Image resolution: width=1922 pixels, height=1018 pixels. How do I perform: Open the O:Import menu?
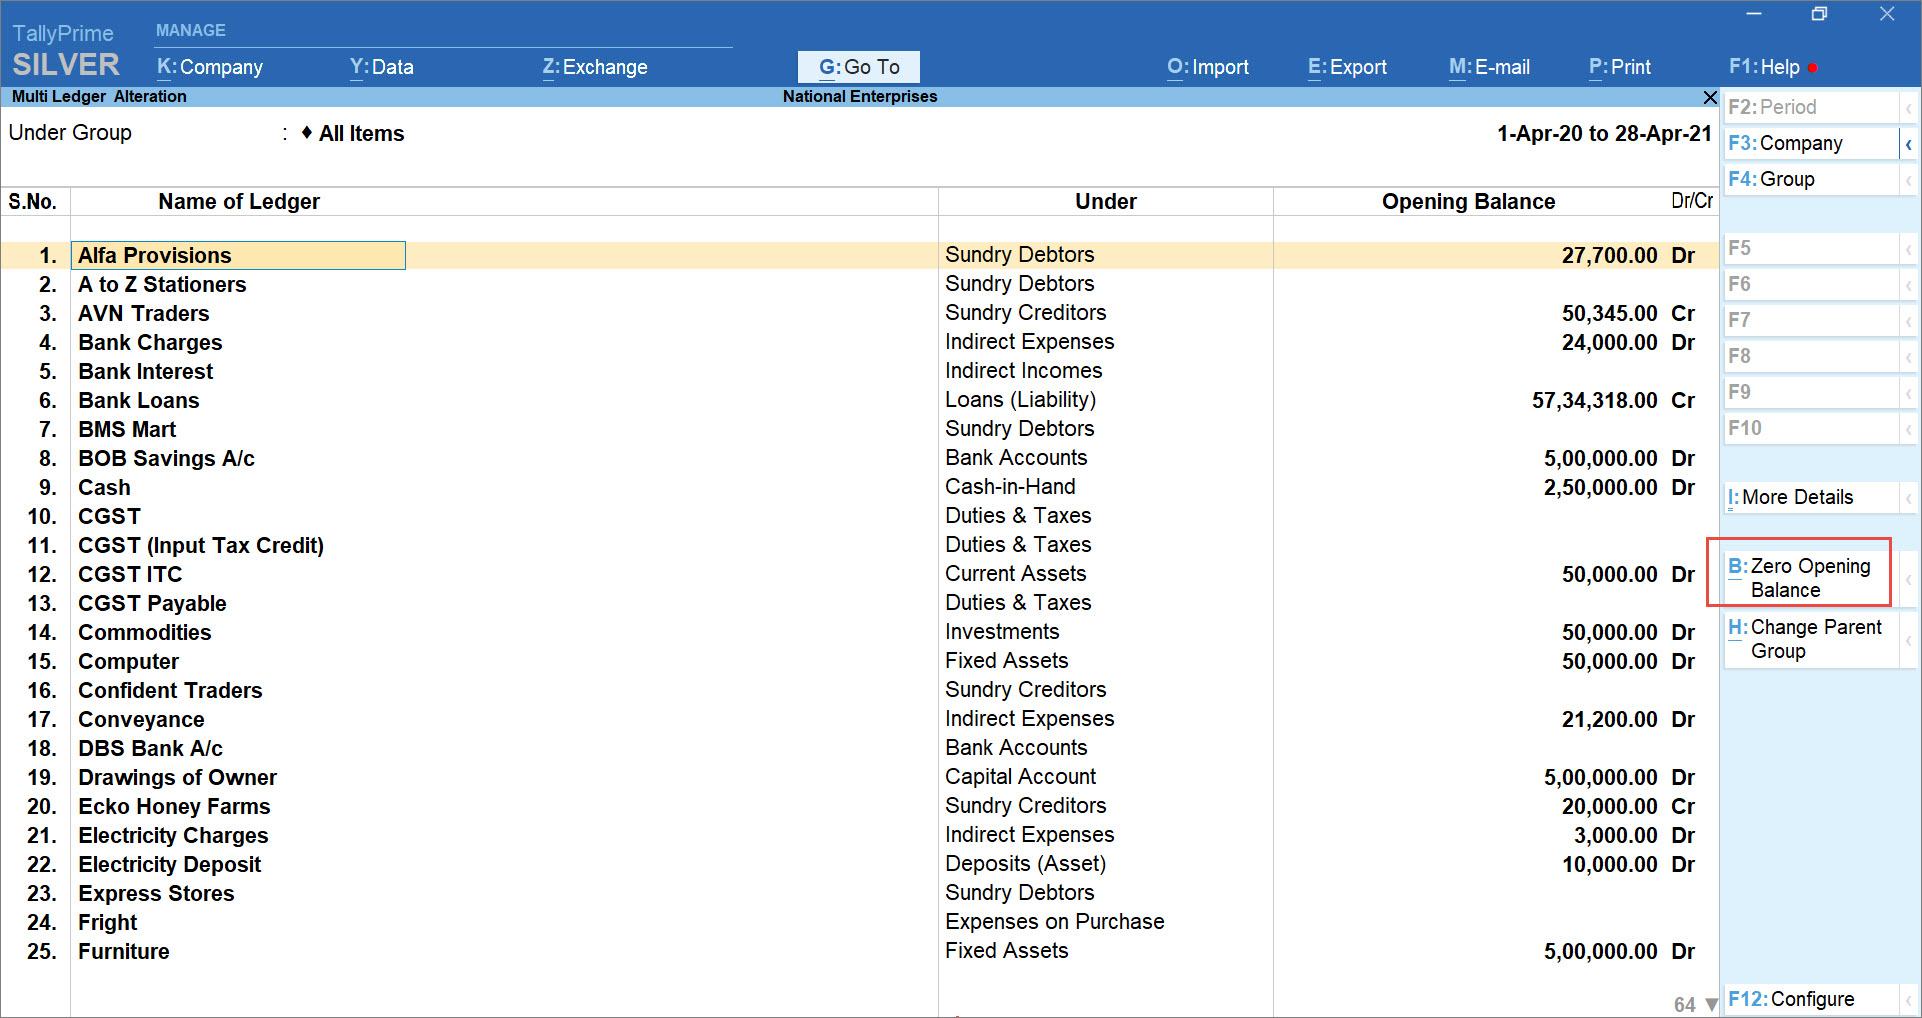tap(1207, 67)
